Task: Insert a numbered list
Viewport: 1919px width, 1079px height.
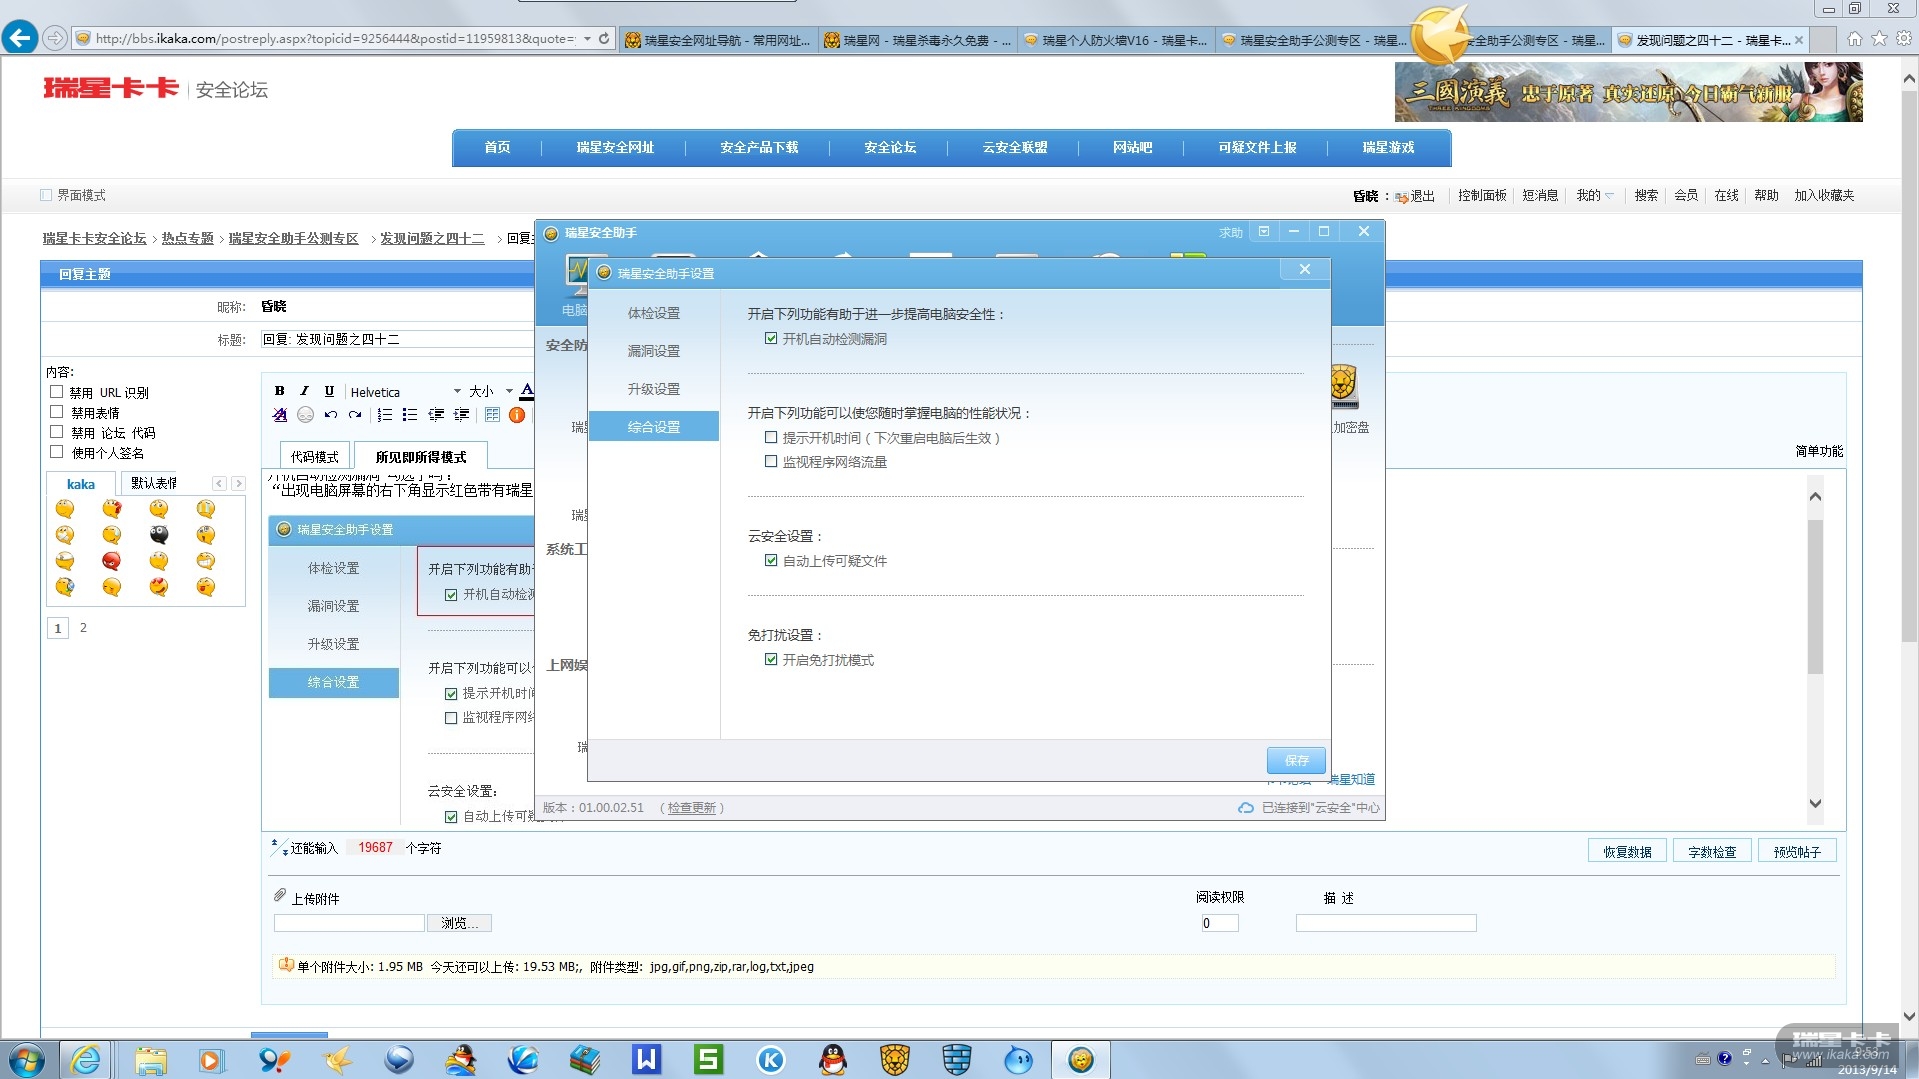Action: [x=385, y=415]
